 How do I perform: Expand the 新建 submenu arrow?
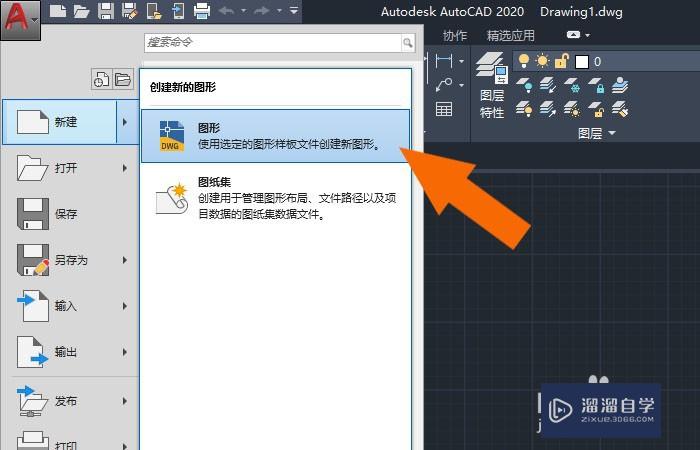tap(125, 122)
